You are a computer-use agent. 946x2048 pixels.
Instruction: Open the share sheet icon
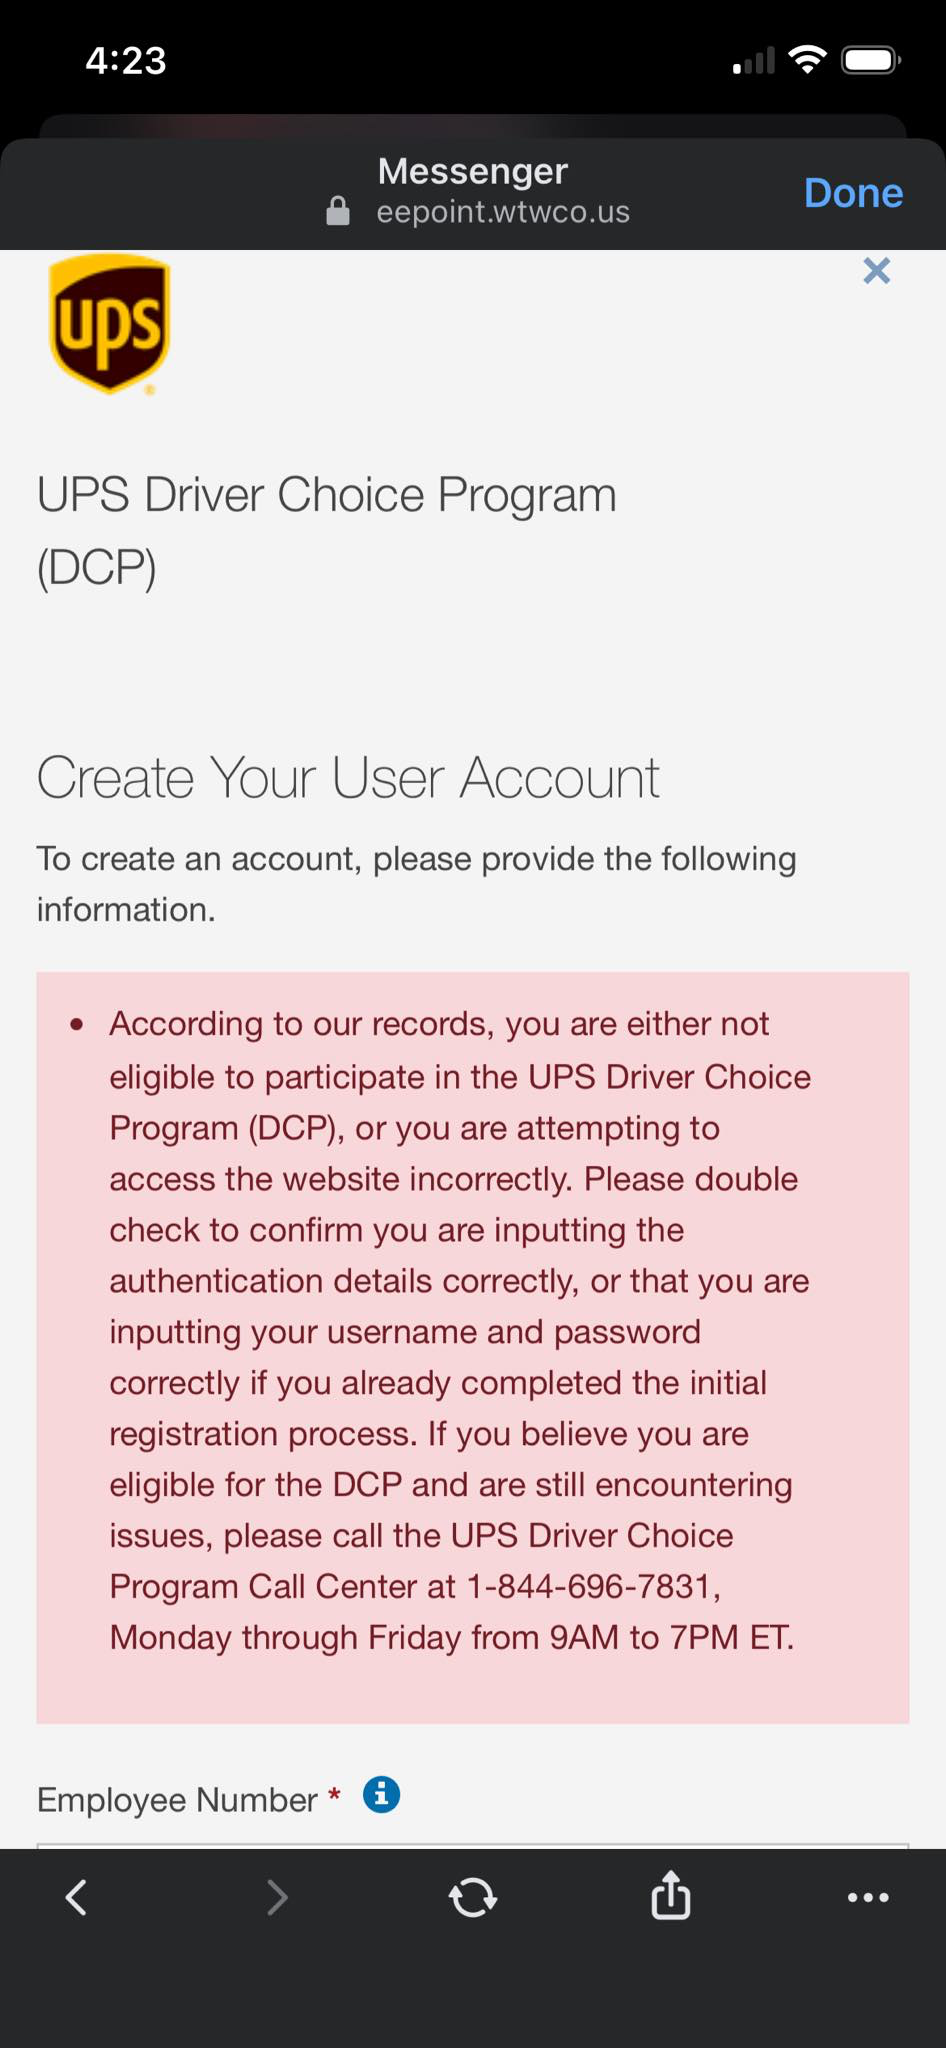pyautogui.click(x=670, y=1896)
